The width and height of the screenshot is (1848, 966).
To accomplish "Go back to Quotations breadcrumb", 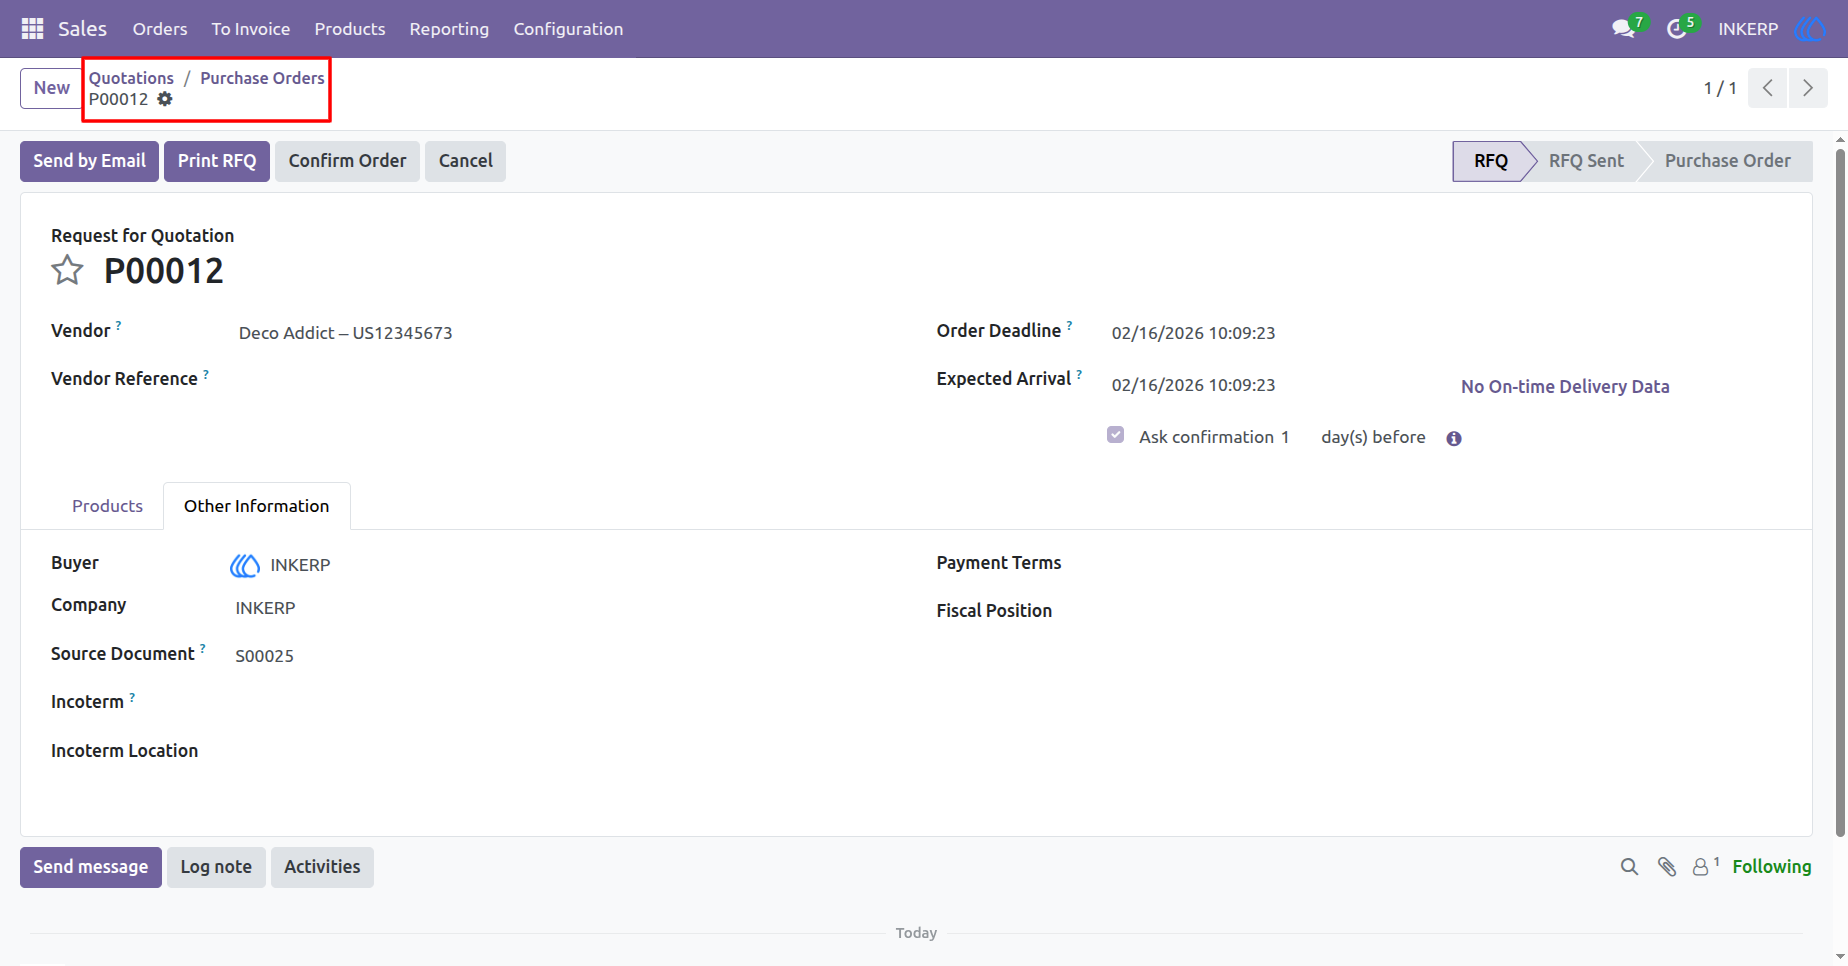I will tap(131, 78).
